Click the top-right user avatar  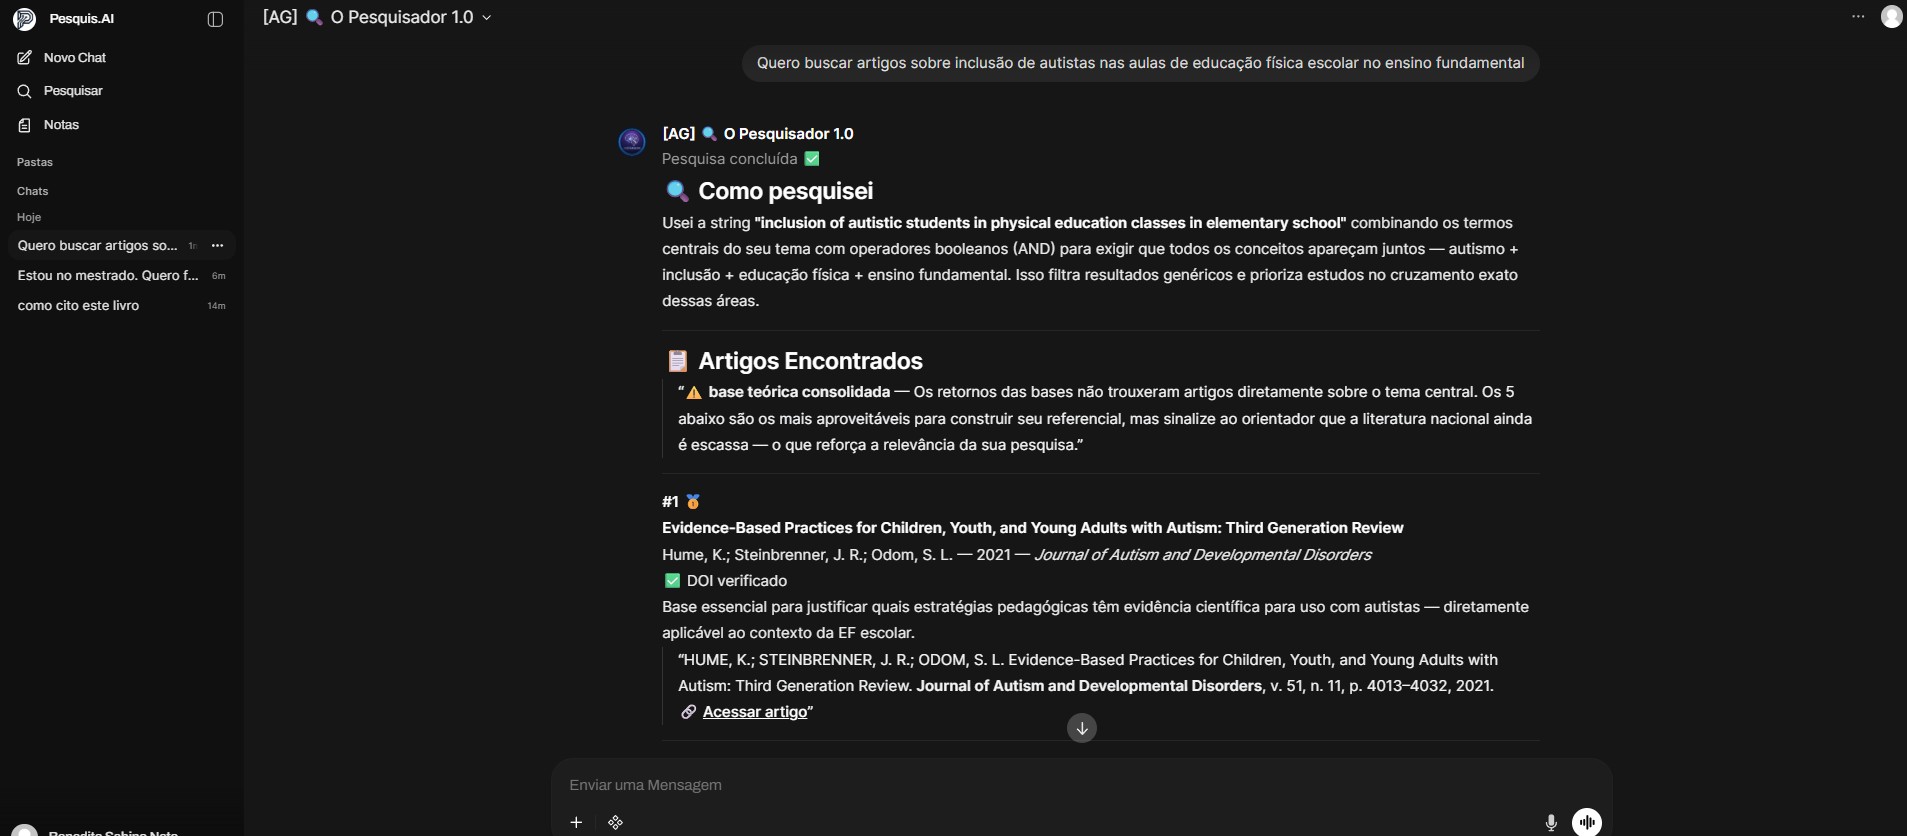[1891, 17]
